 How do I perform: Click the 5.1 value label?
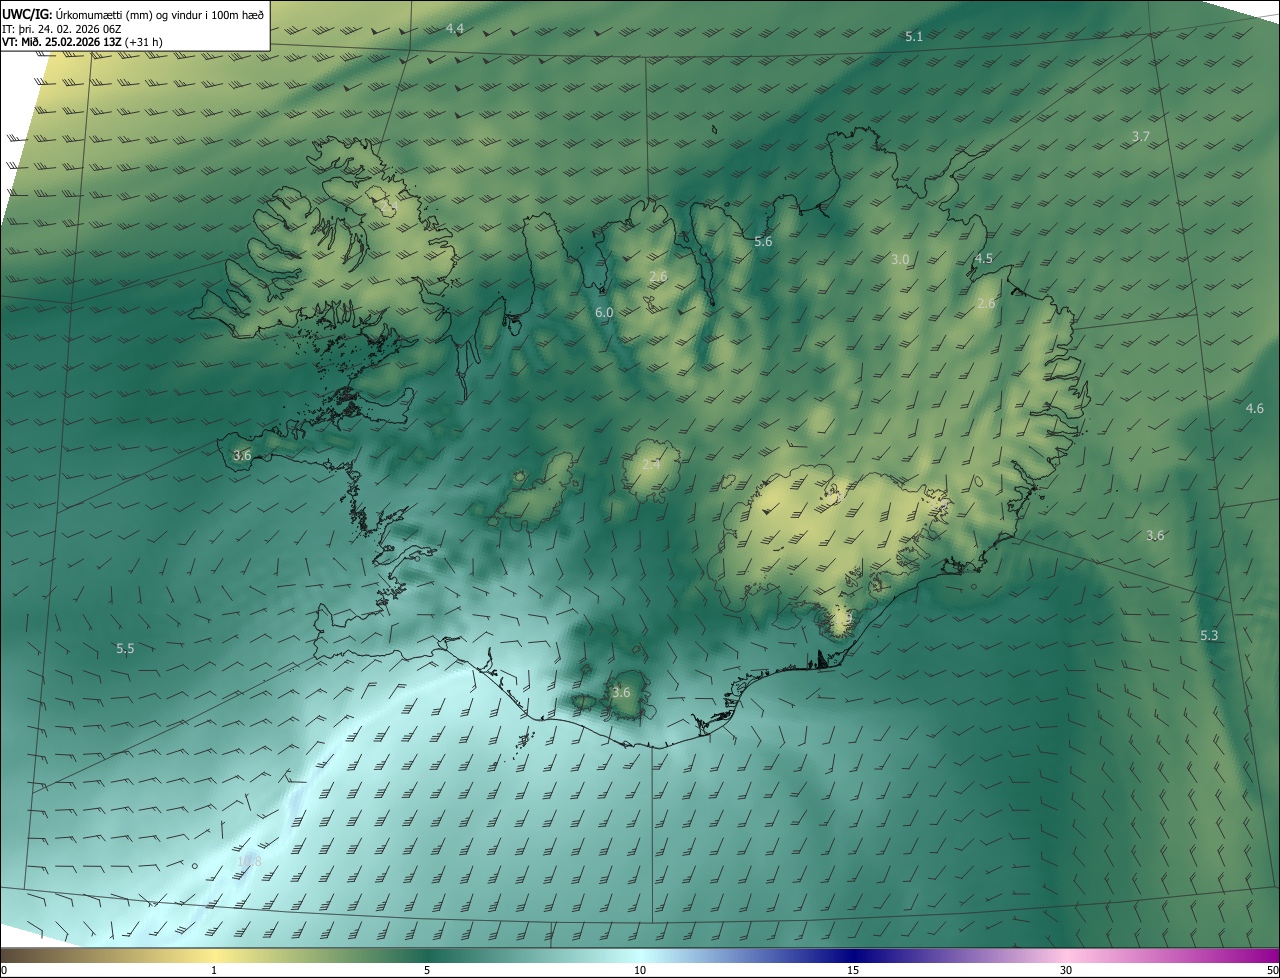tap(914, 37)
